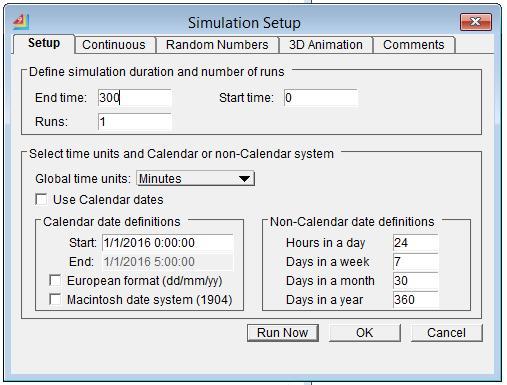The width and height of the screenshot is (507, 385).
Task: Click the Runs input field
Action: (135, 122)
